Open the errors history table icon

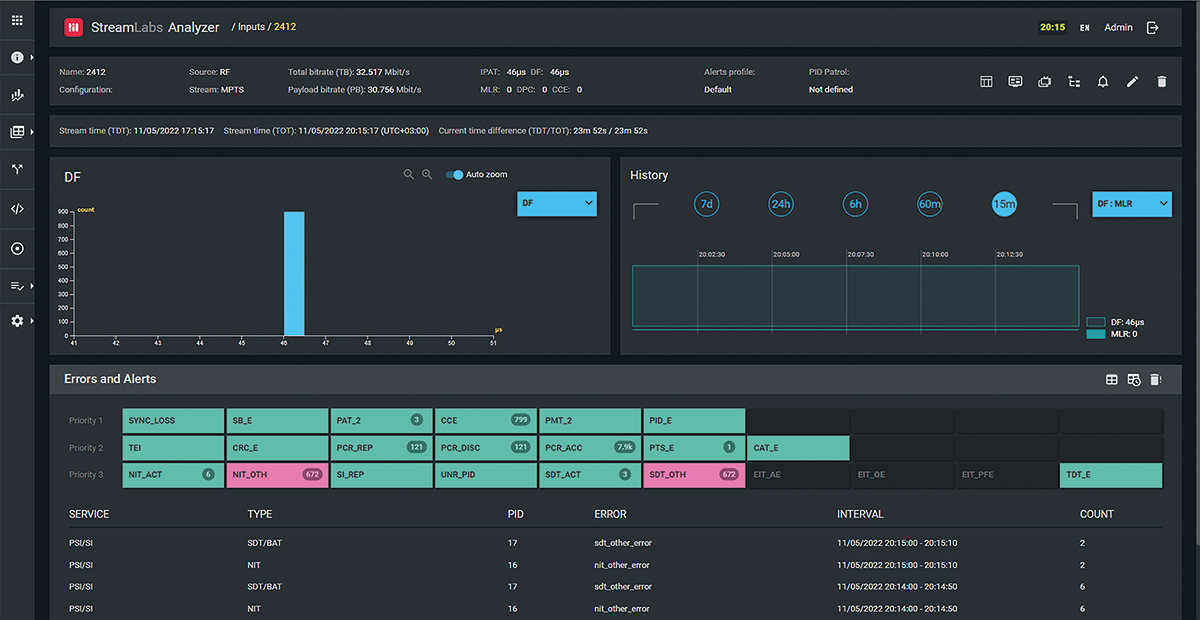click(x=1133, y=379)
